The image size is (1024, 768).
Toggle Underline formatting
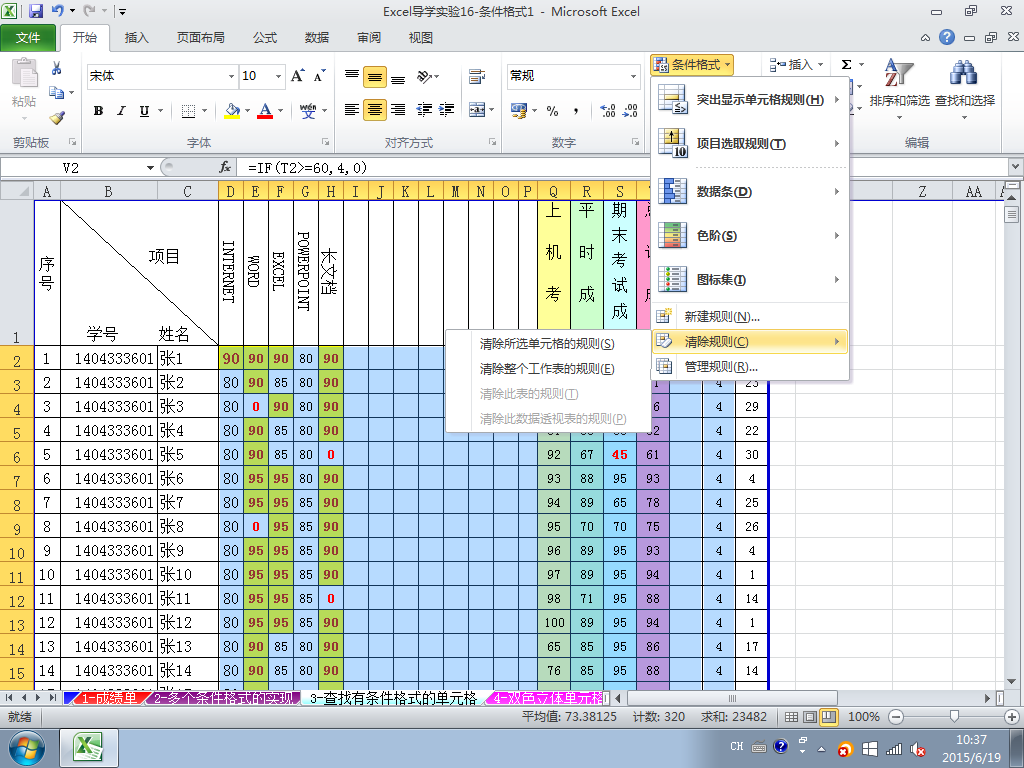[x=144, y=111]
